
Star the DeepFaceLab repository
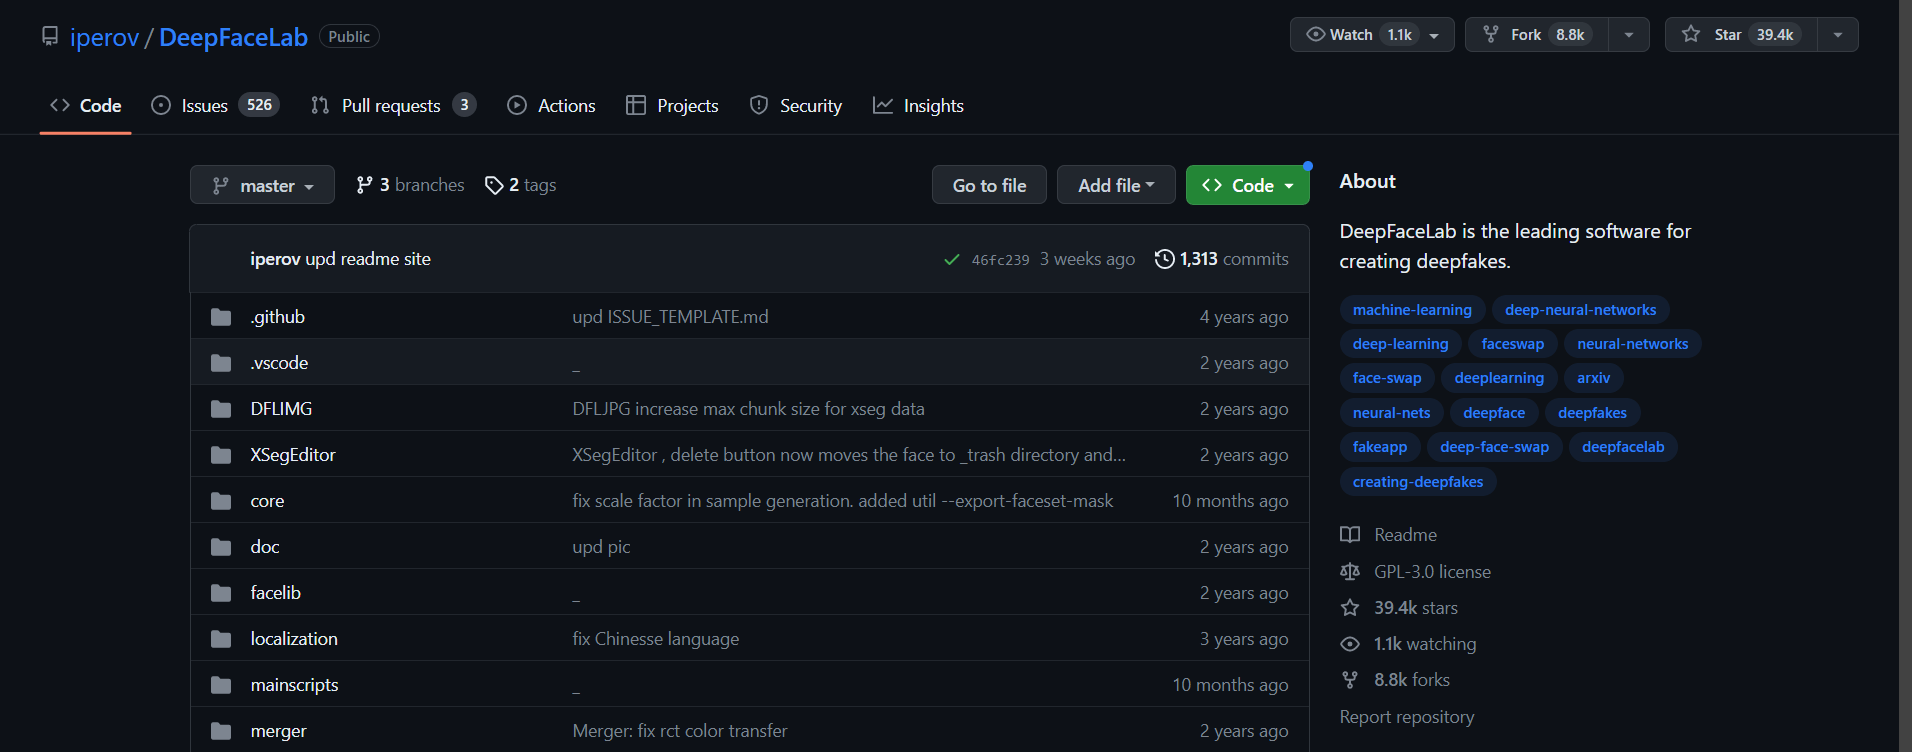click(x=1741, y=35)
